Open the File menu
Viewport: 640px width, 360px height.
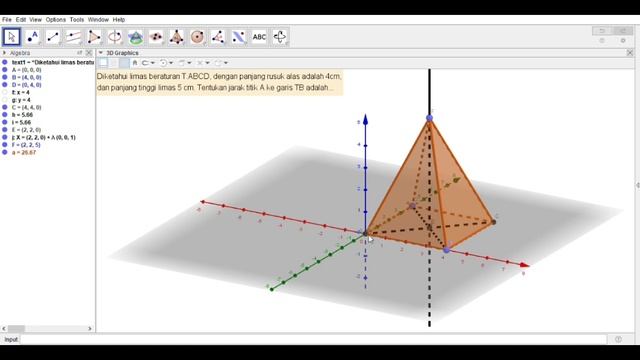[7, 20]
